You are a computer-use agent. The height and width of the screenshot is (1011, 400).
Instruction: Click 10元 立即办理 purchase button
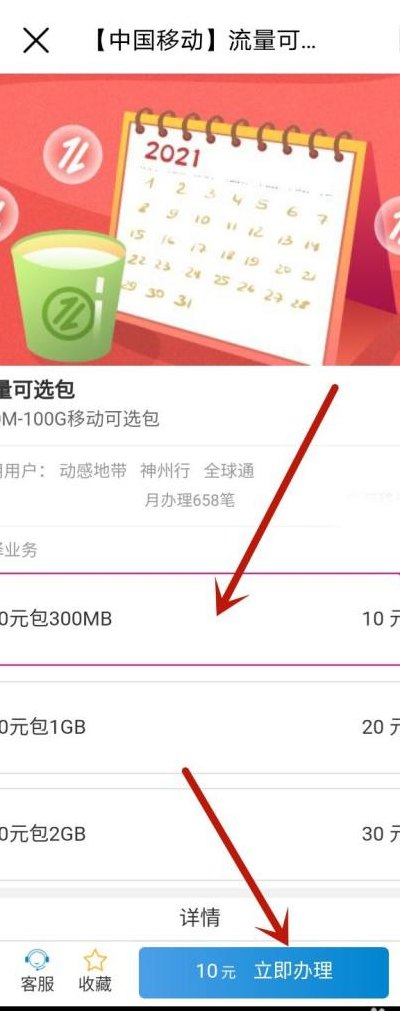click(x=264, y=972)
